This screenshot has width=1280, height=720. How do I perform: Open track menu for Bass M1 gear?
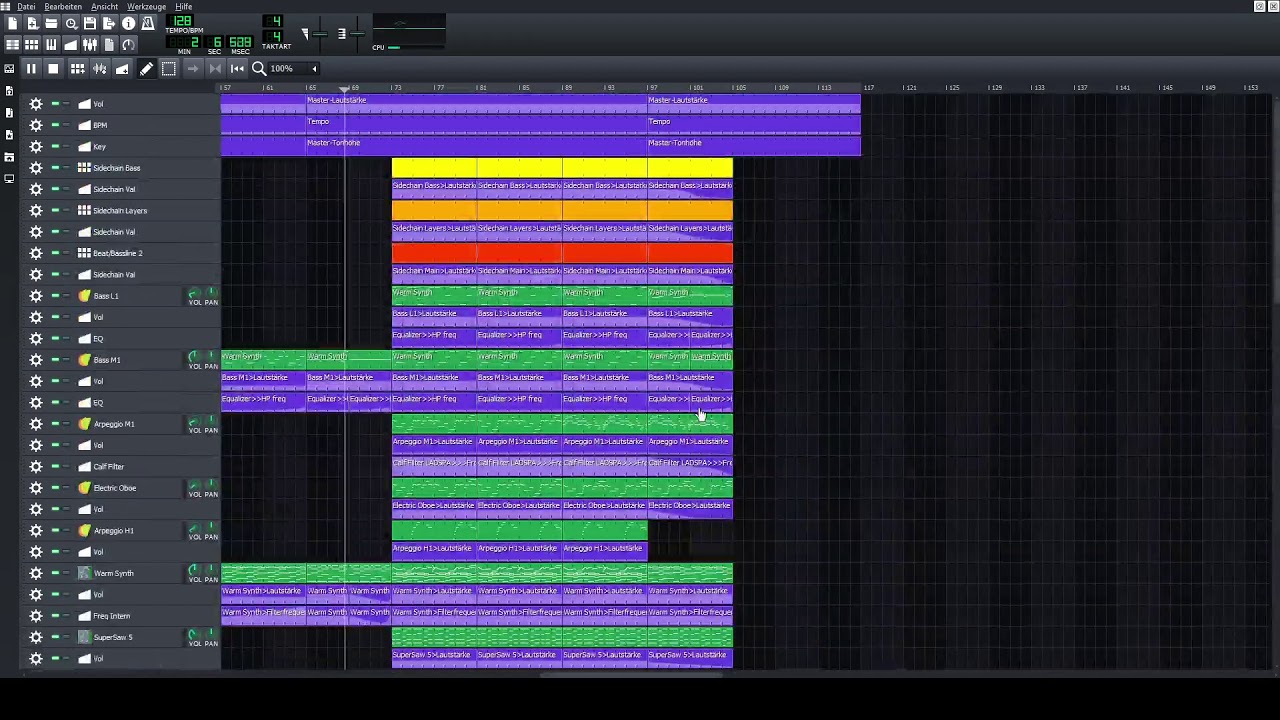36,360
